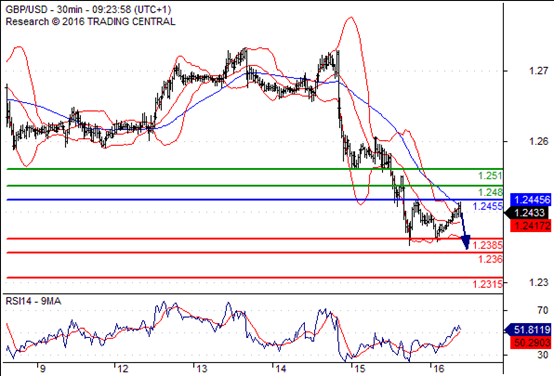Click the GBP/USD 30min chart title
The image size is (554, 376).
coord(88,10)
